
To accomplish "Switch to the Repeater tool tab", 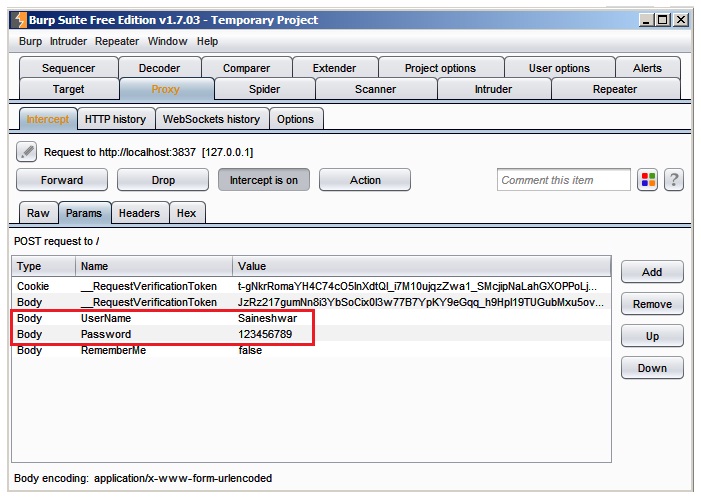I will (615, 89).
